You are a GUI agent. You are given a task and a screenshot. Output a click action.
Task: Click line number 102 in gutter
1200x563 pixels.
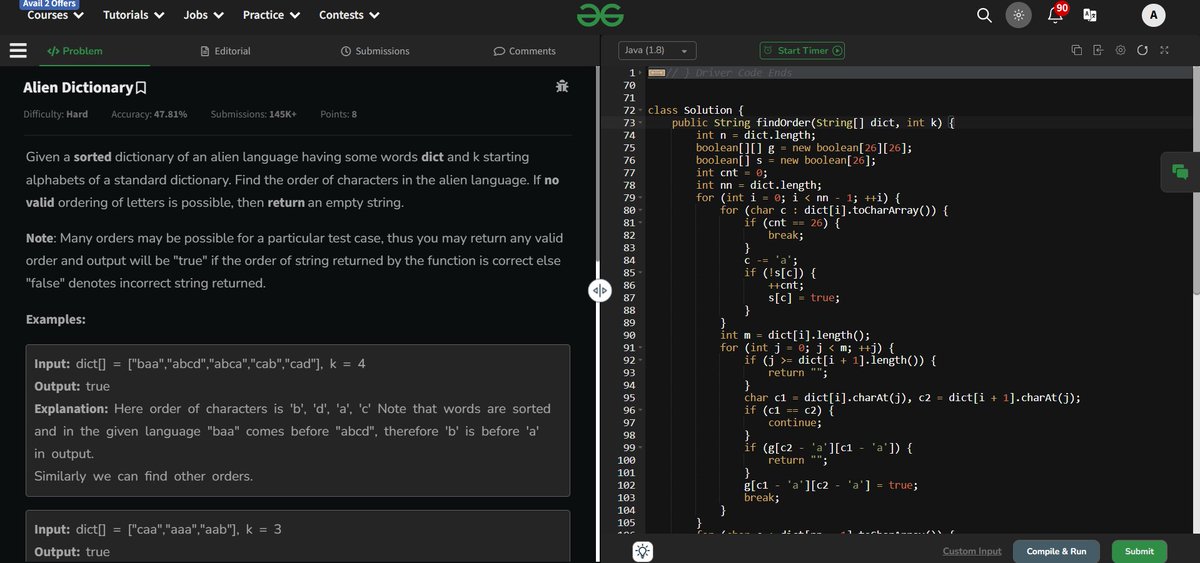point(627,485)
